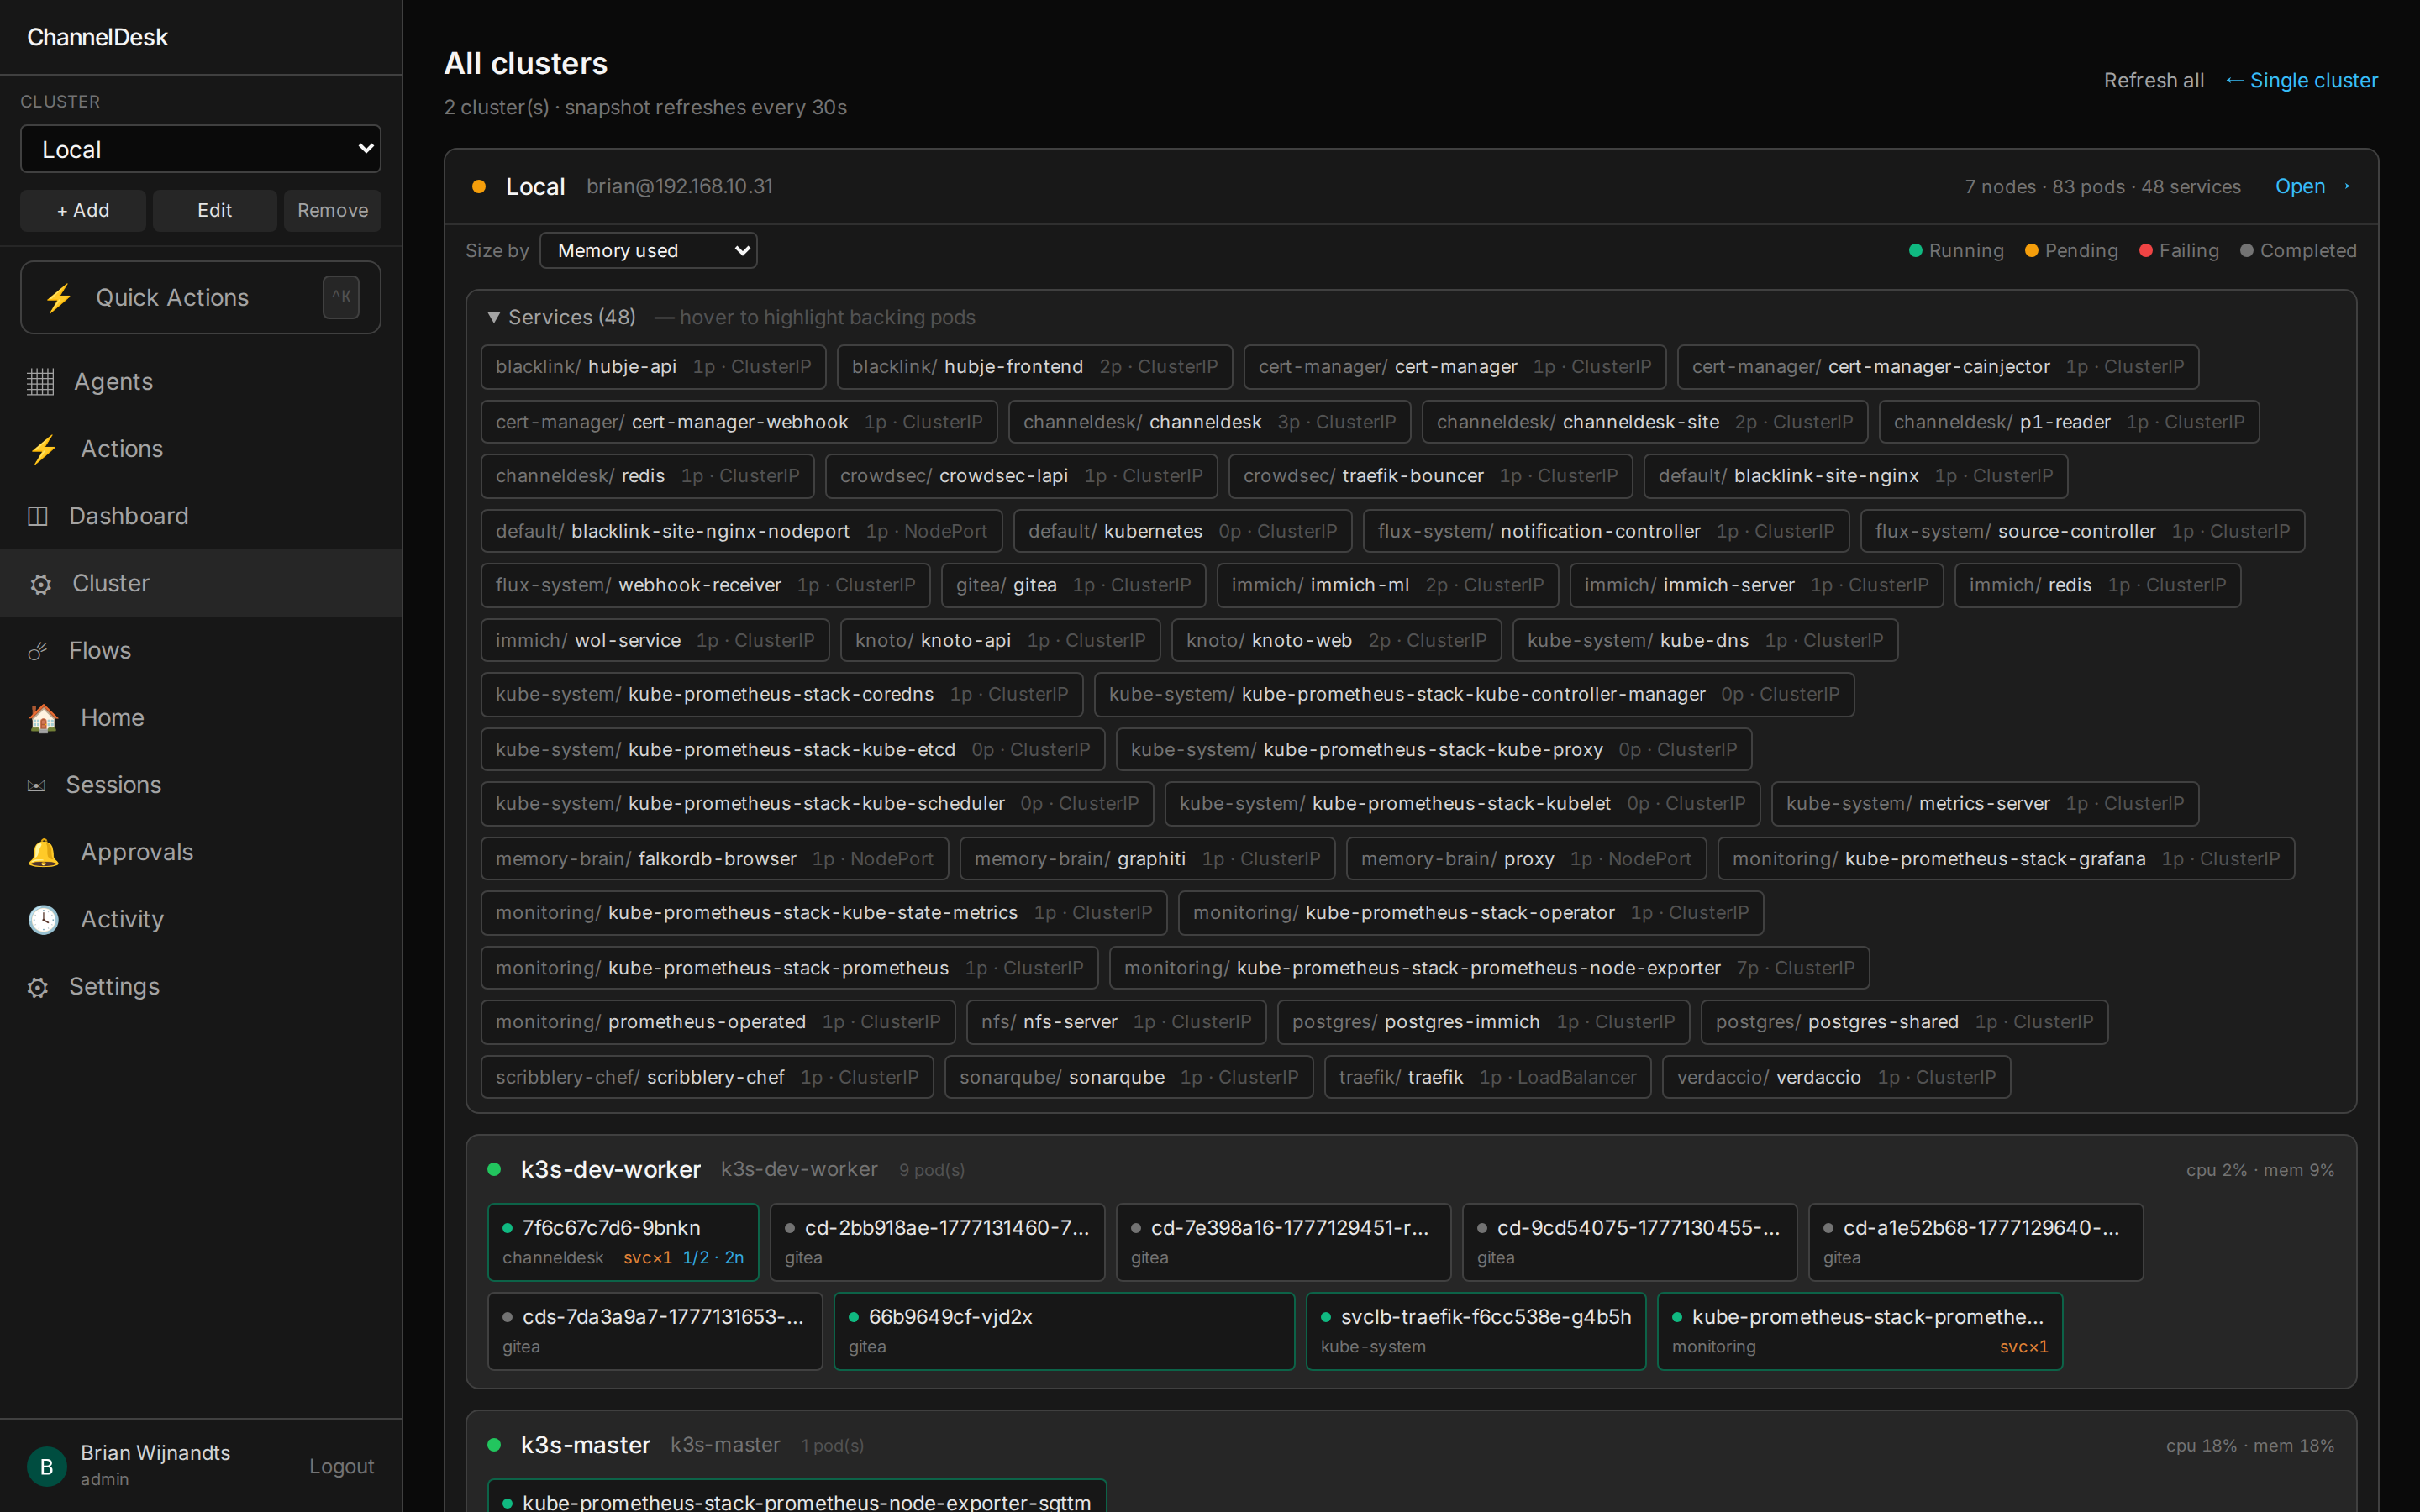Viewport: 2420px width, 1512px height.
Task: Select the channeldesk/p1-reader service chip
Action: (2068, 422)
